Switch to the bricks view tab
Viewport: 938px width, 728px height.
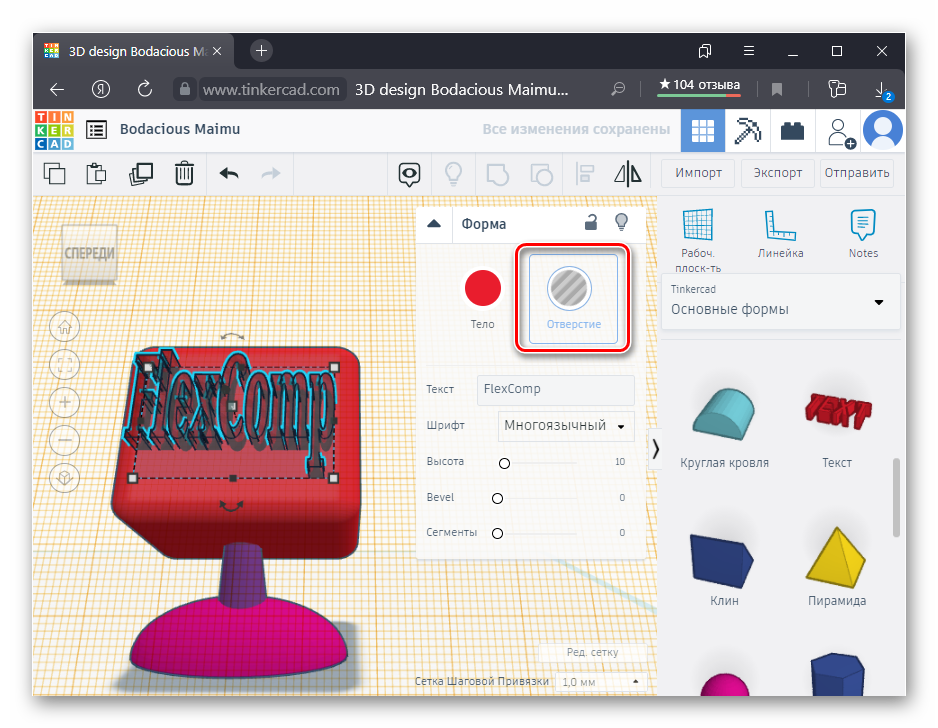click(x=792, y=130)
